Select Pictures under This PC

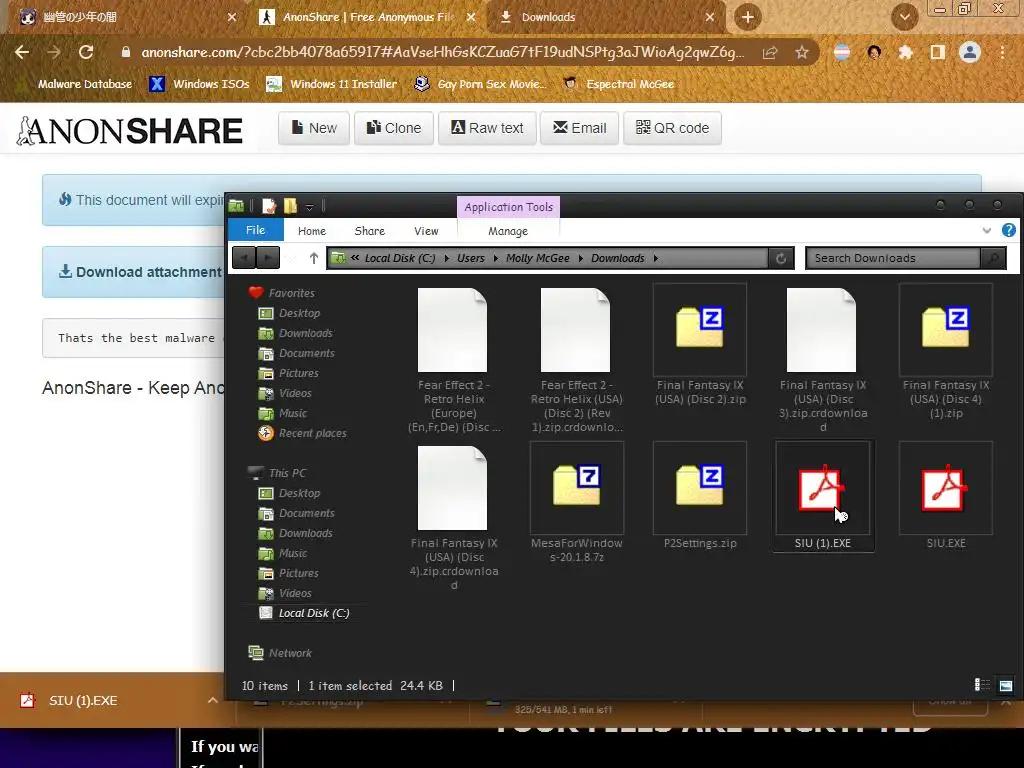pyautogui.click(x=289, y=573)
